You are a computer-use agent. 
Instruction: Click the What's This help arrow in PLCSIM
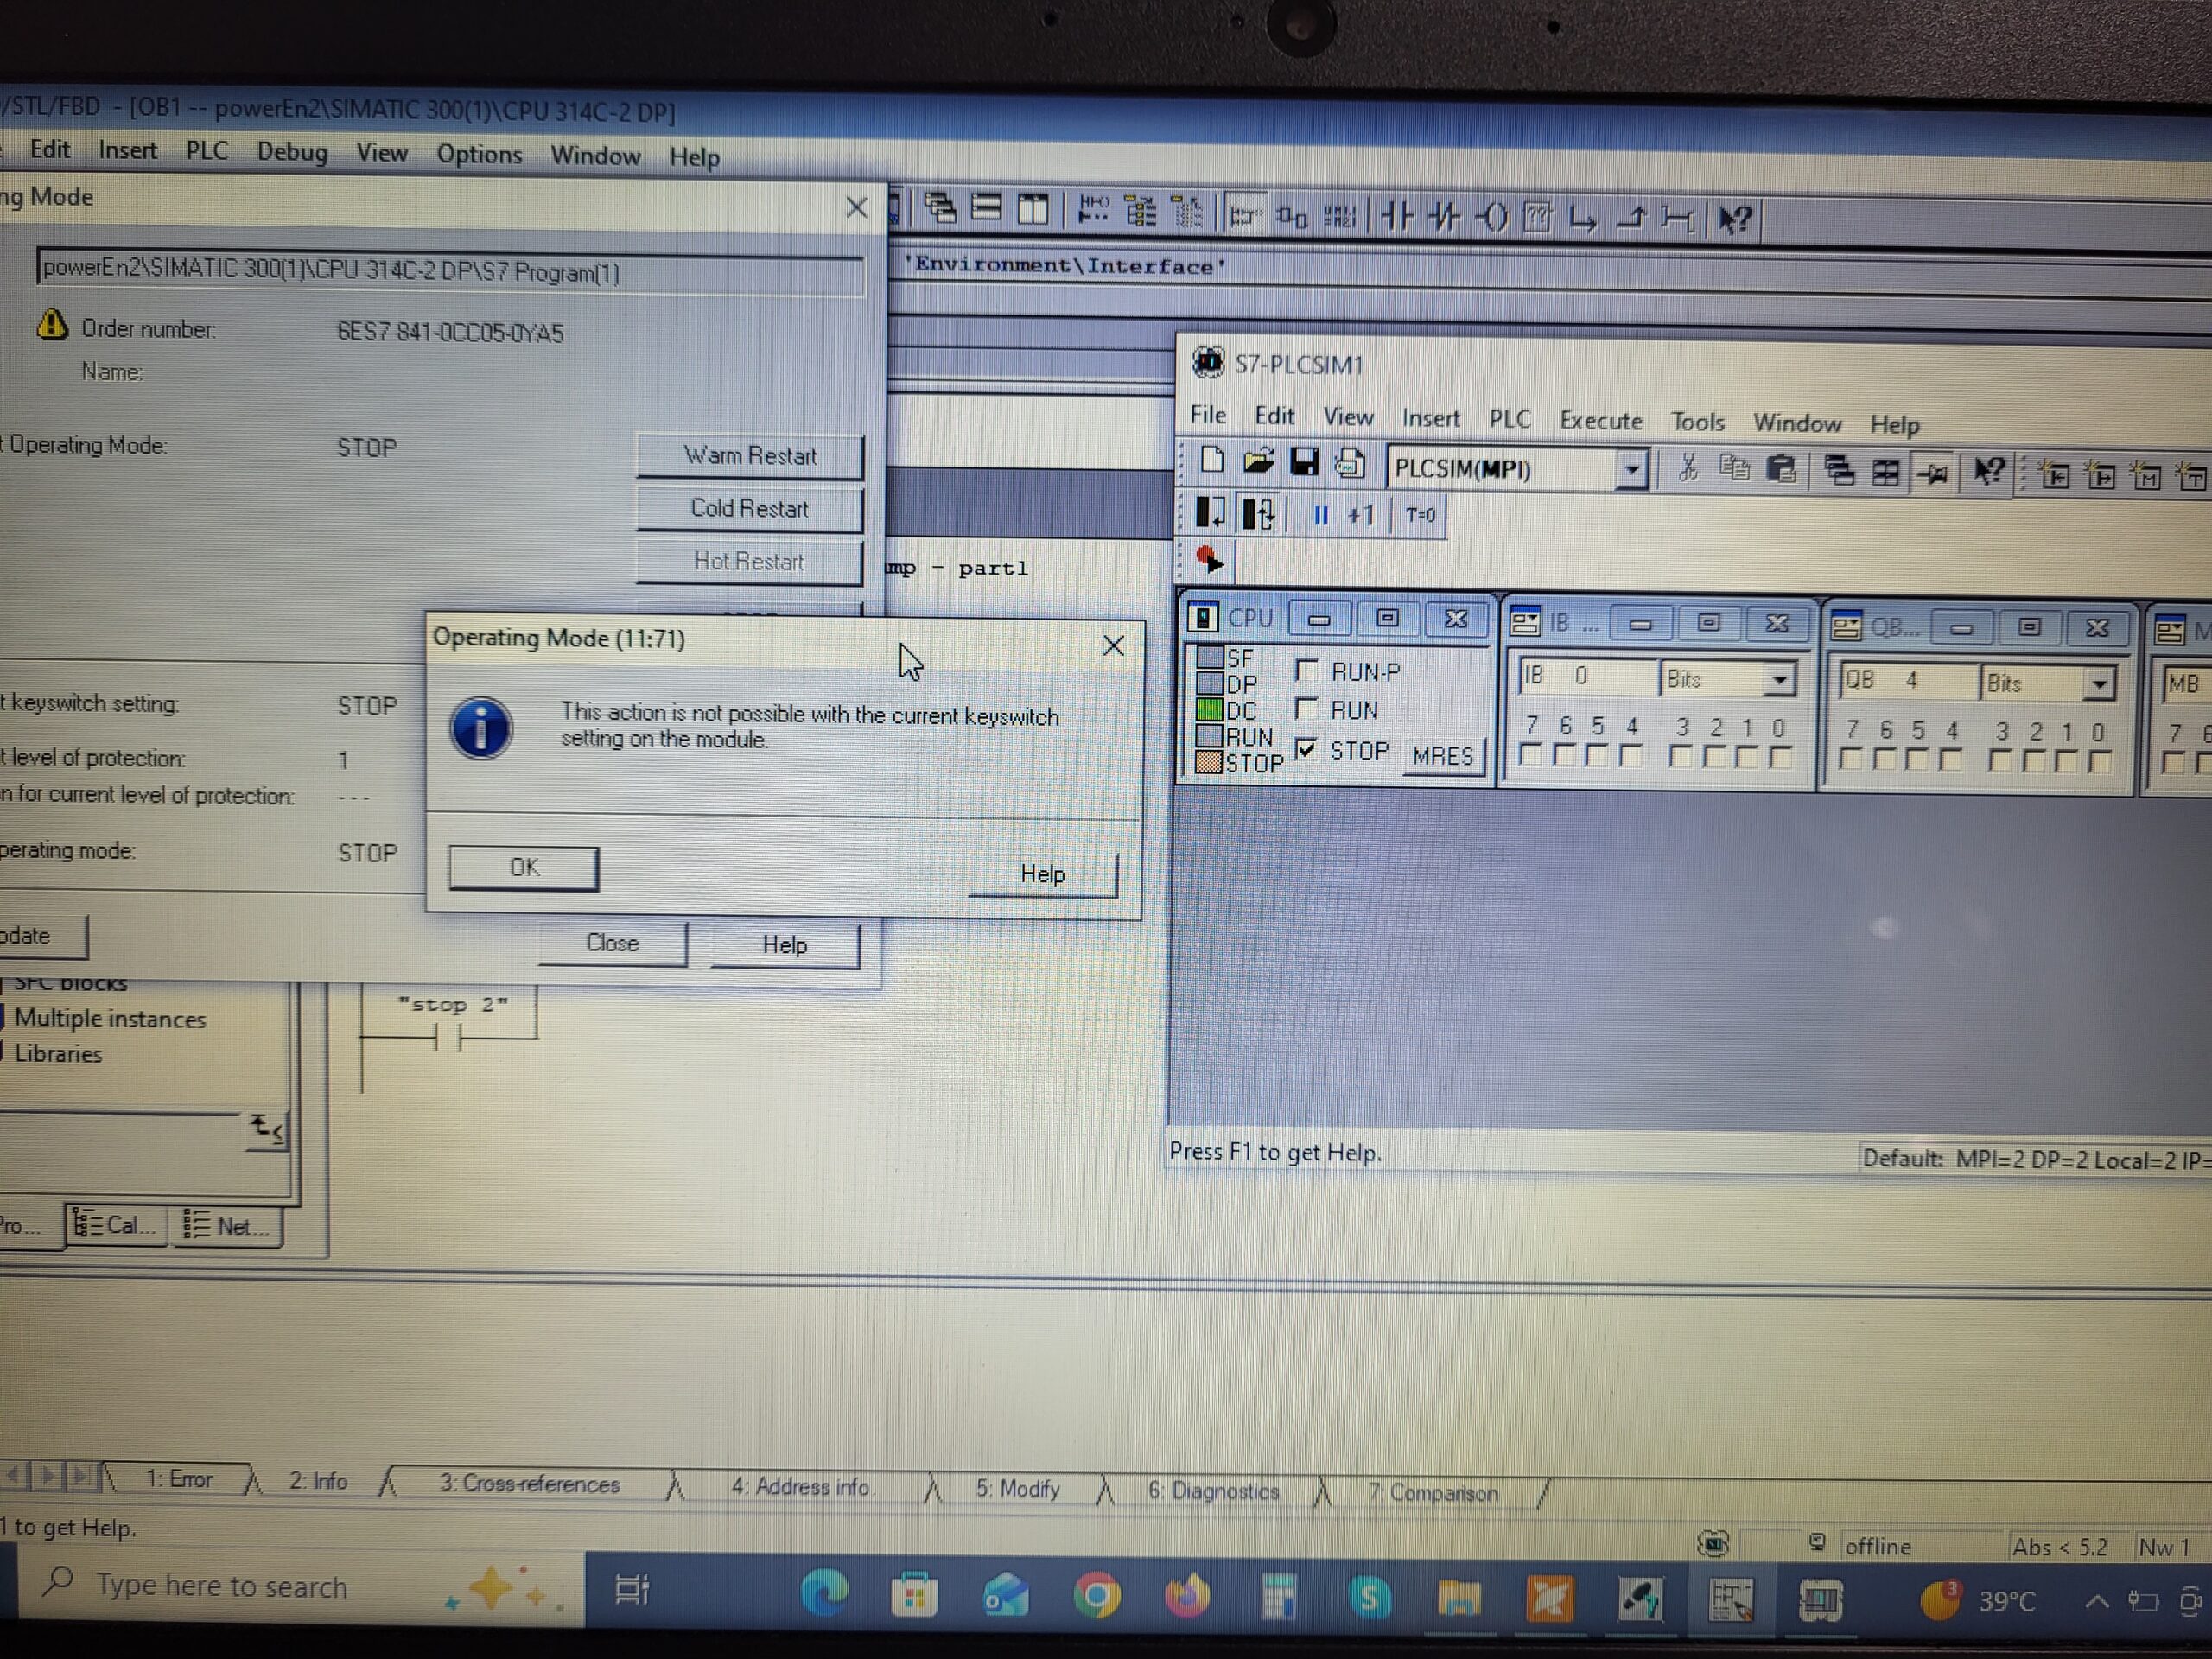[1988, 472]
